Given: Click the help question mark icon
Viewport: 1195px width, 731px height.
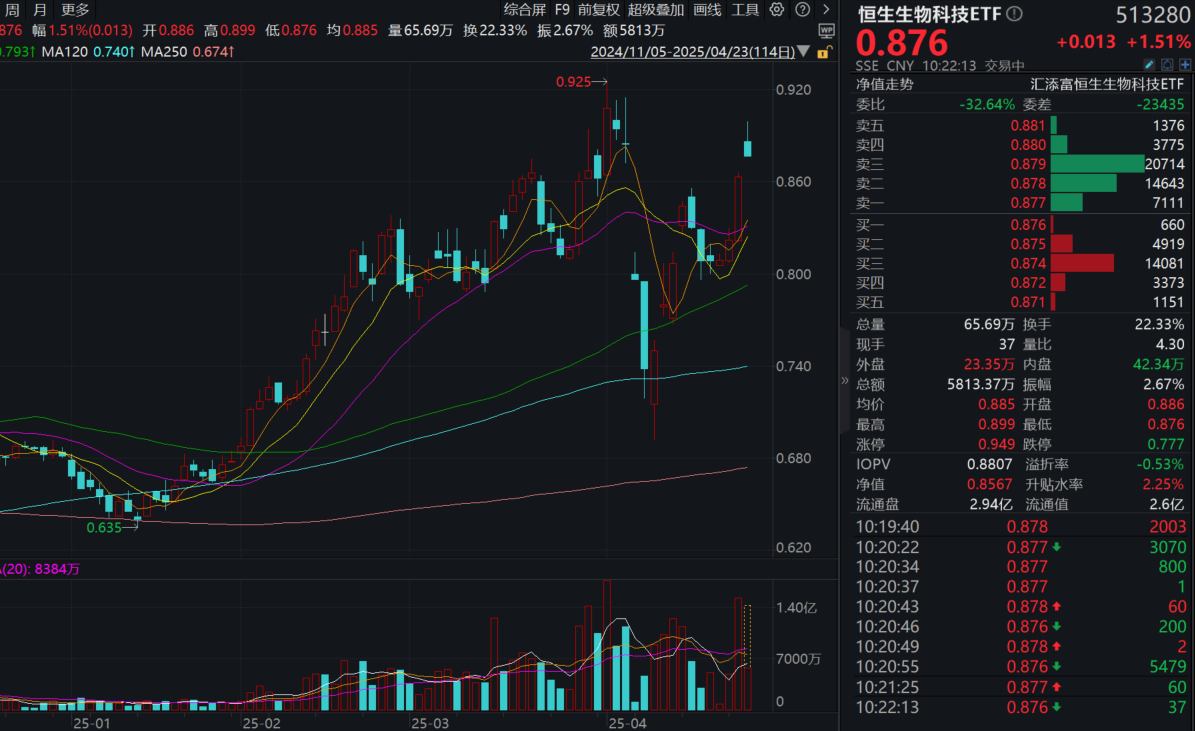Looking at the screenshot, I should pyautogui.click(x=801, y=10).
